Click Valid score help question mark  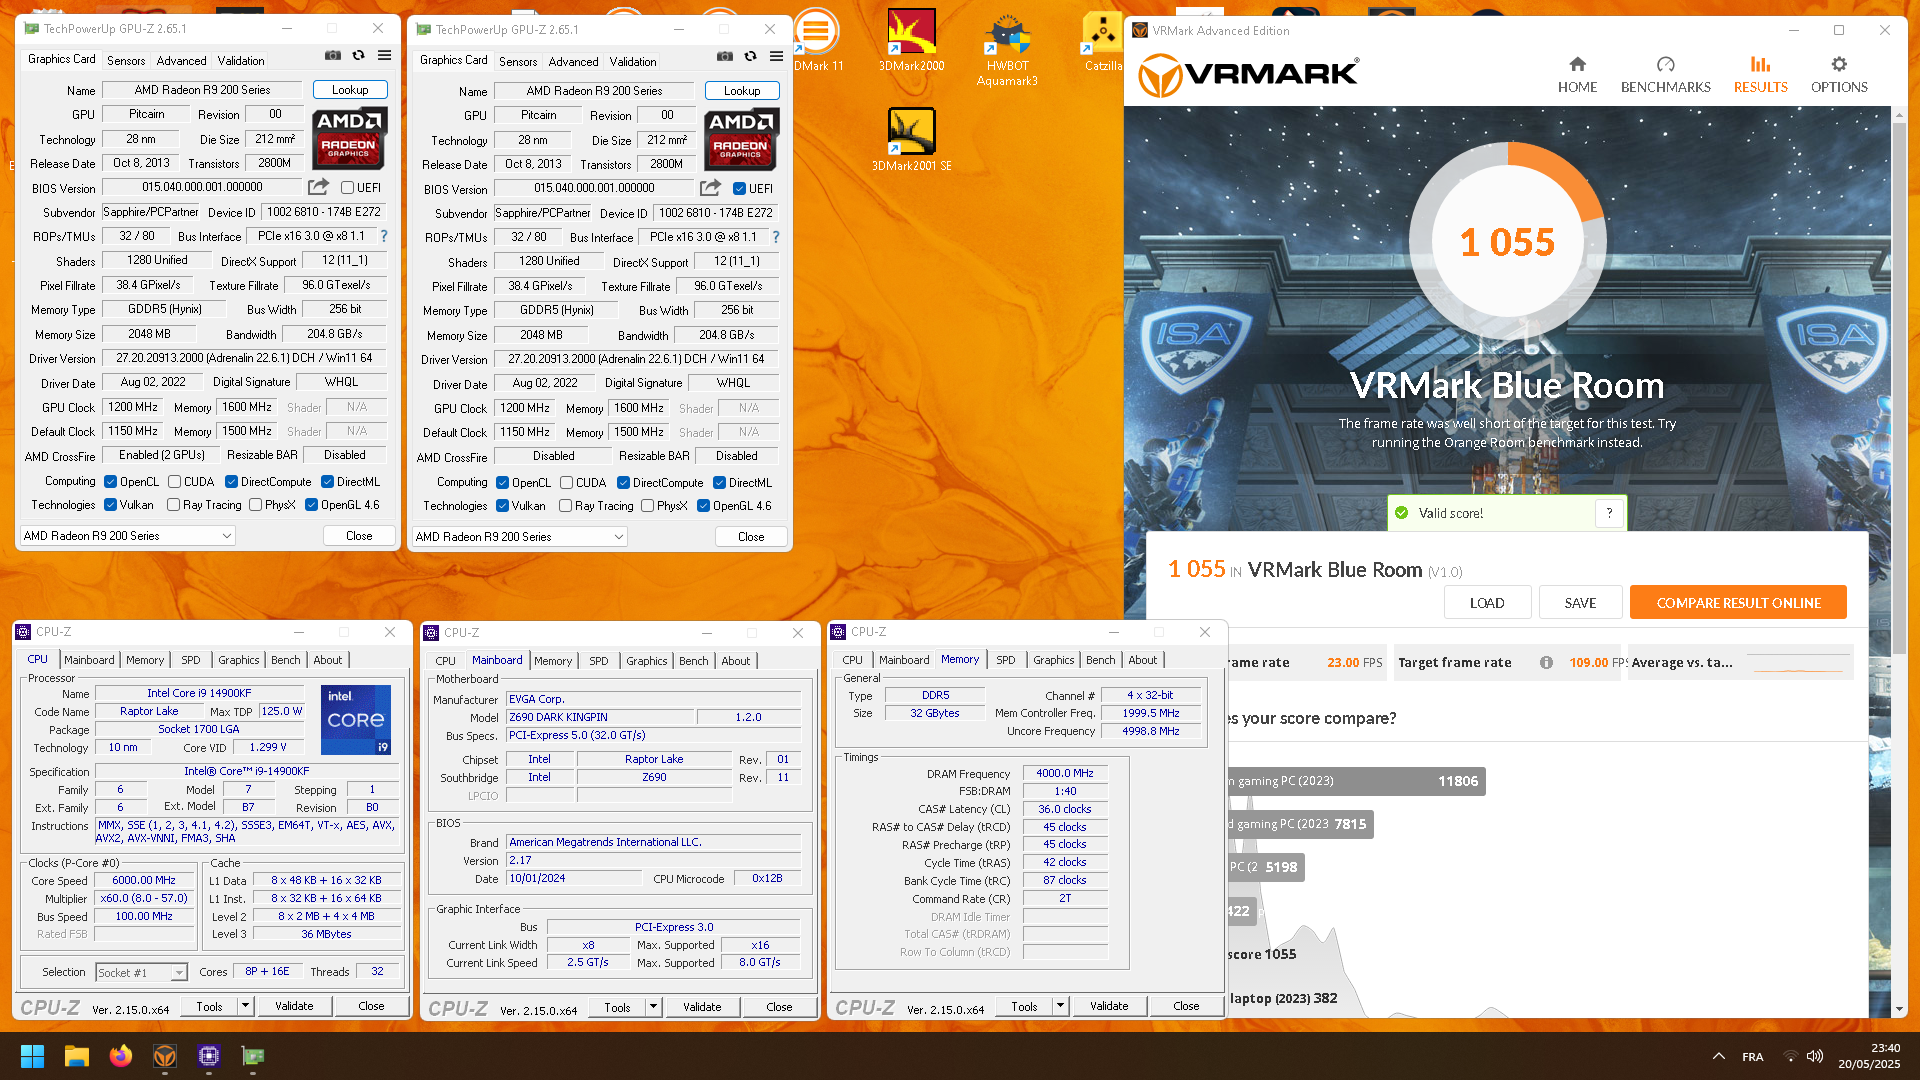point(1609,513)
